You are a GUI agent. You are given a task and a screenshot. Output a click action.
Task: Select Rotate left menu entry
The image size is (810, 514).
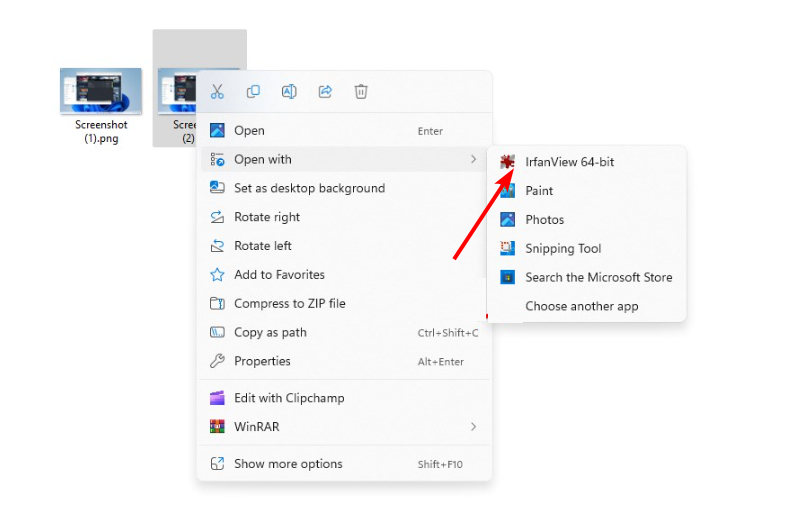pos(344,245)
